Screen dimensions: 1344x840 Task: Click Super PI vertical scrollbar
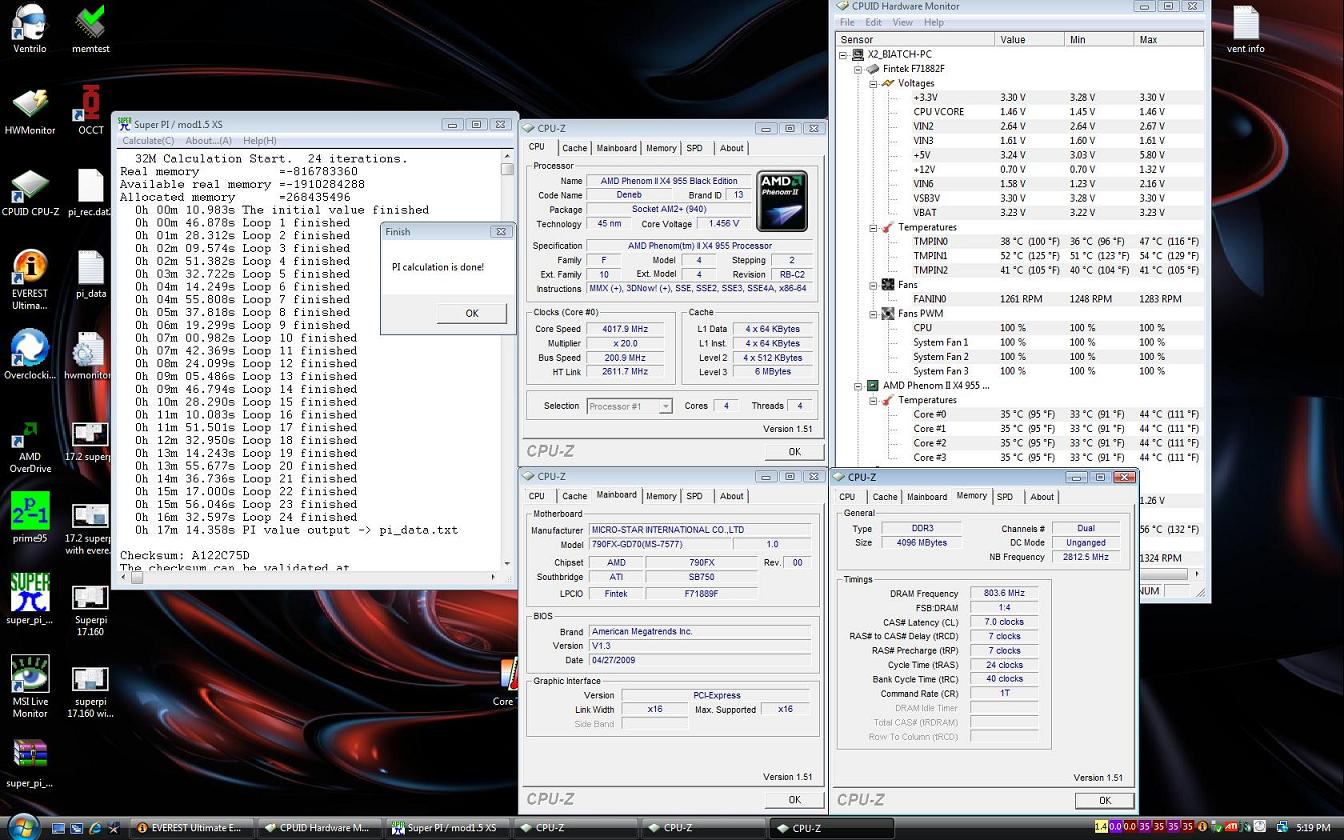pyautogui.click(x=507, y=360)
